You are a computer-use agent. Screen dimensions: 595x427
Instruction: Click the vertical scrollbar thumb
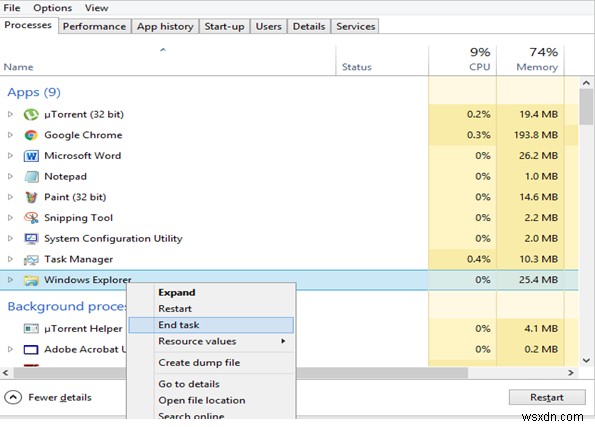[x=586, y=107]
